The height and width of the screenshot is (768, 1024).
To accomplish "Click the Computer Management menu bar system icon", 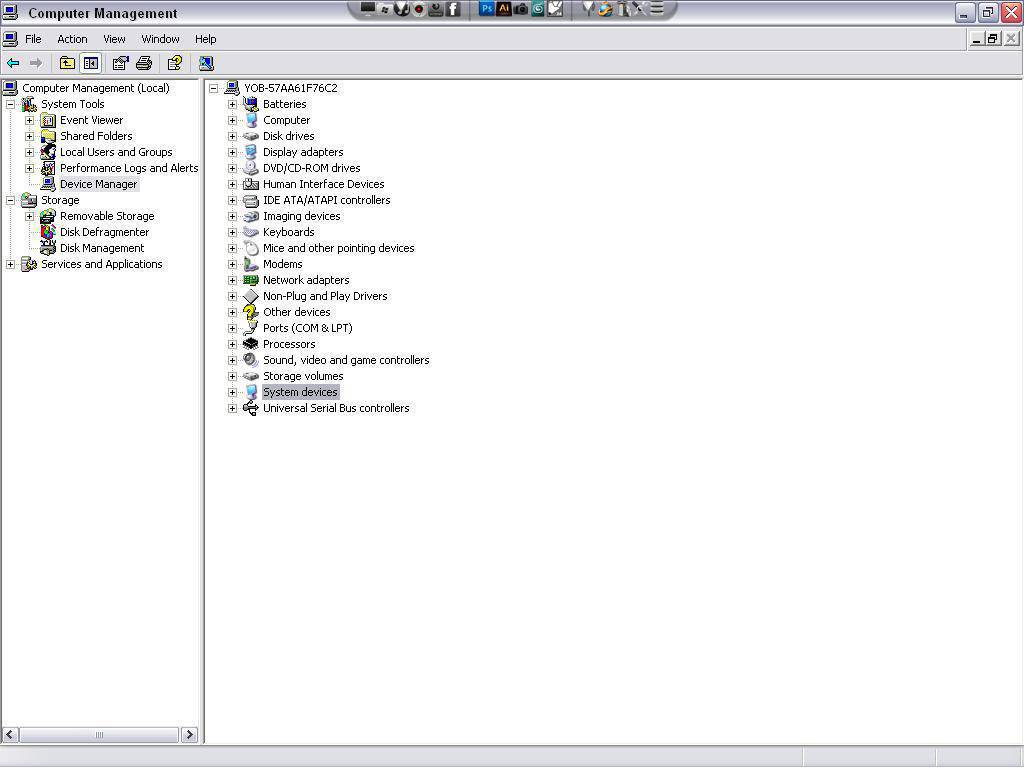I will [x=10, y=39].
